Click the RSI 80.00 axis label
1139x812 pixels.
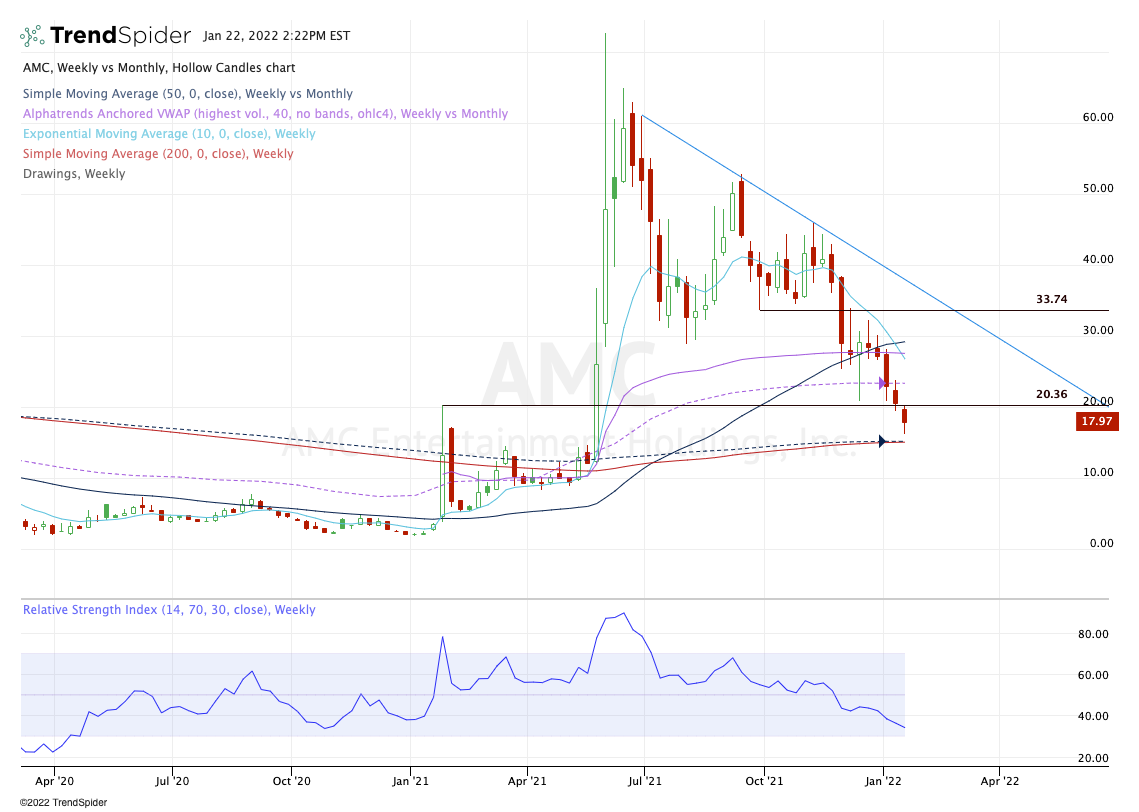click(1093, 634)
